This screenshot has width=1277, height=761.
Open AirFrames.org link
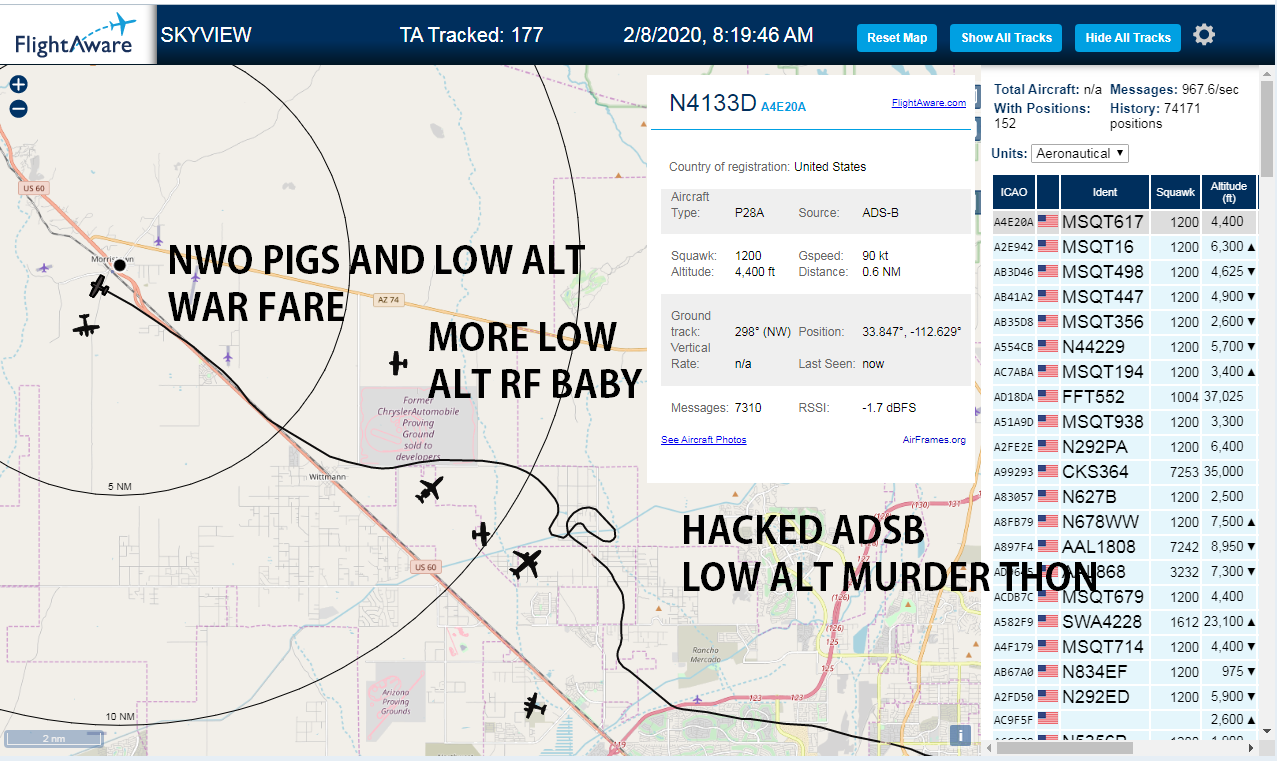point(934,440)
